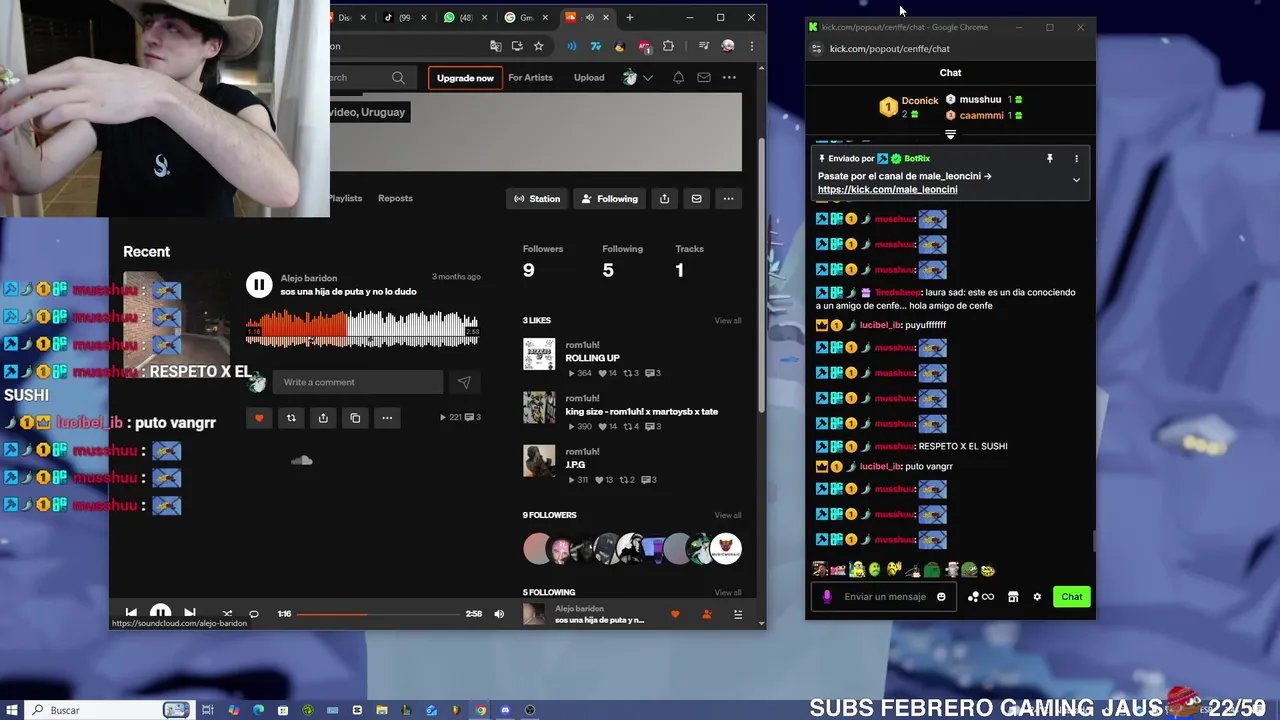Image resolution: width=1280 pixels, height=720 pixels.
Task: Toggle follow artist in the bottom player bar
Action: pyautogui.click(x=707, y=614)
